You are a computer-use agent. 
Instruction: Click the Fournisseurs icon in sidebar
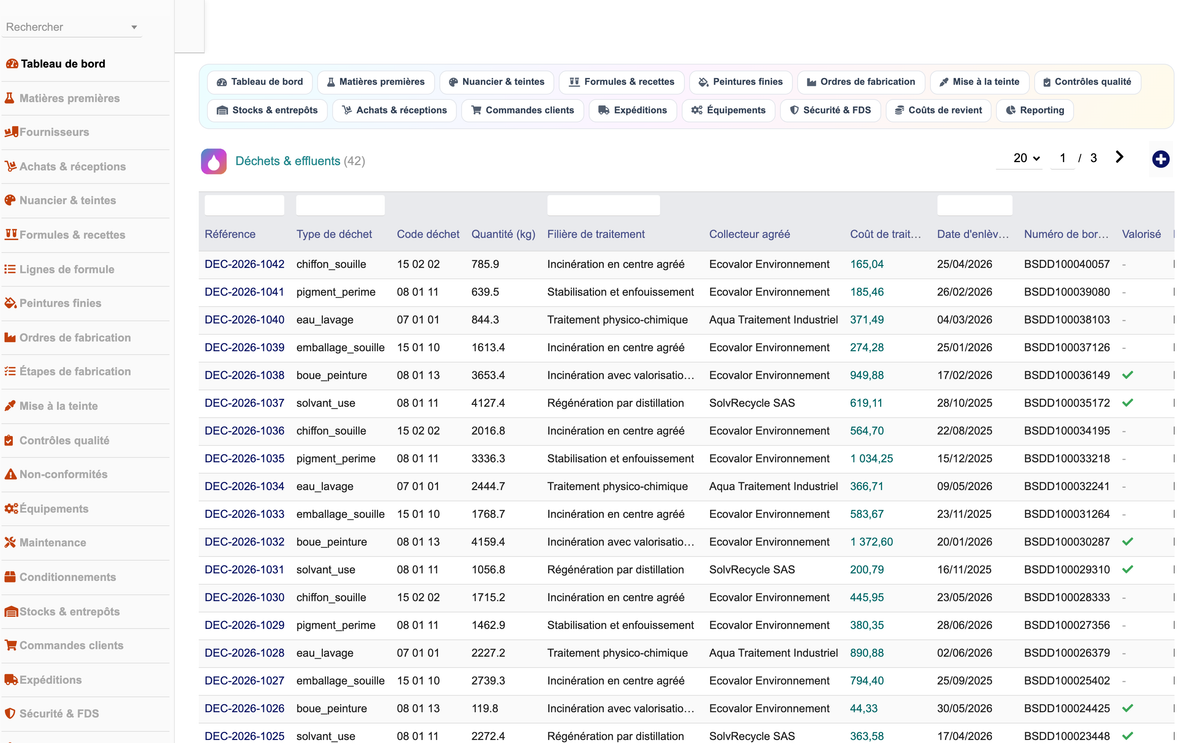(x=11, y=132)
